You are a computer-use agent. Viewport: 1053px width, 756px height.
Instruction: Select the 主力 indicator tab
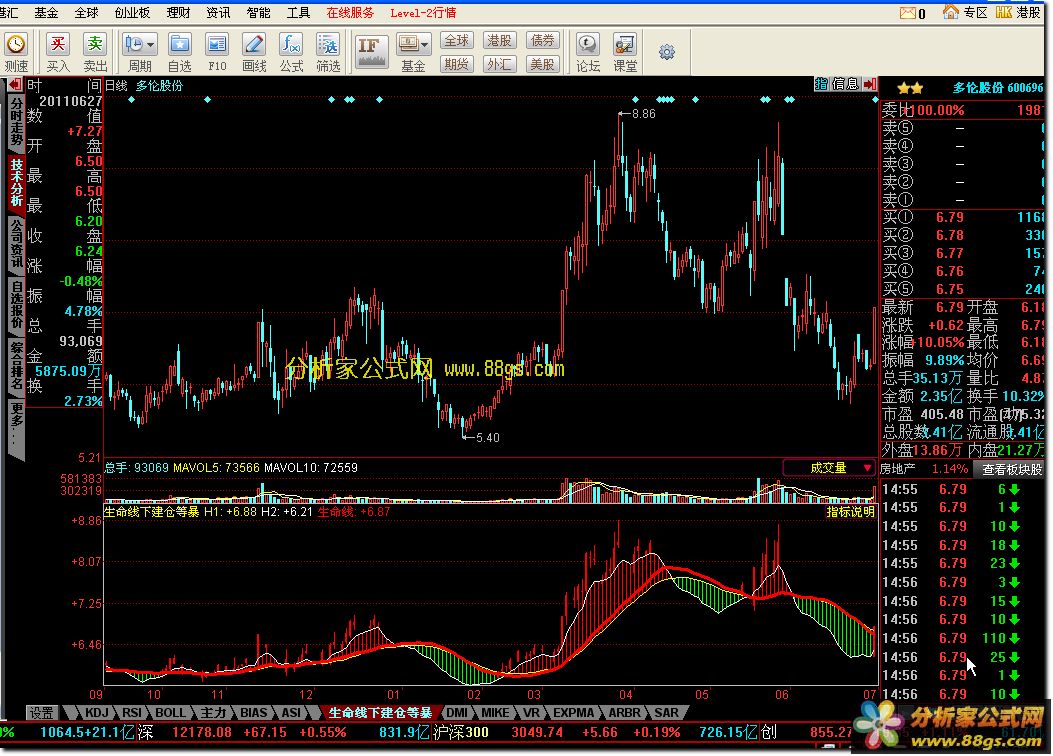(x=213, y=712)
